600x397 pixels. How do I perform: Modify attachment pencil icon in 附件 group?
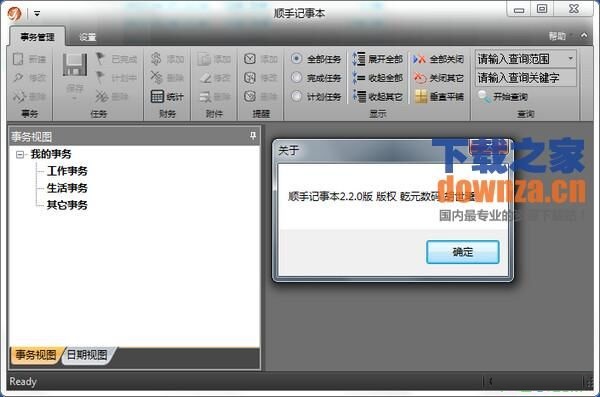point(205,78)
